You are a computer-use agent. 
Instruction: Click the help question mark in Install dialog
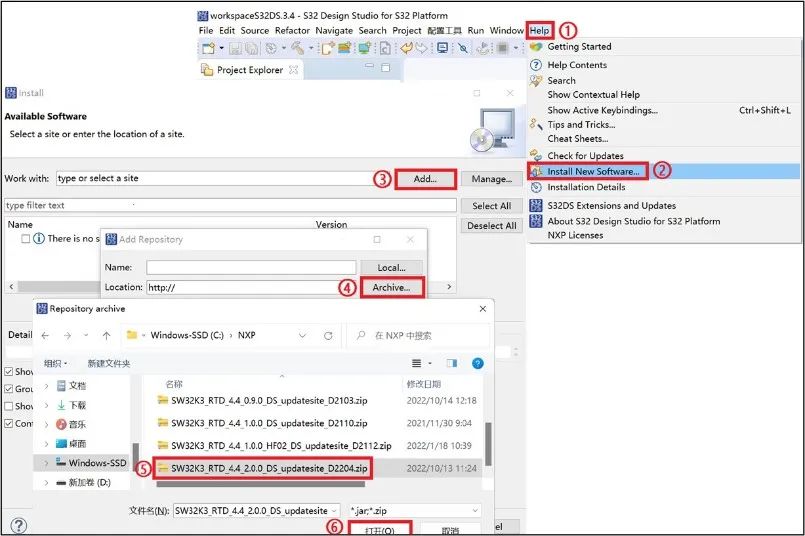click(18, 525)
